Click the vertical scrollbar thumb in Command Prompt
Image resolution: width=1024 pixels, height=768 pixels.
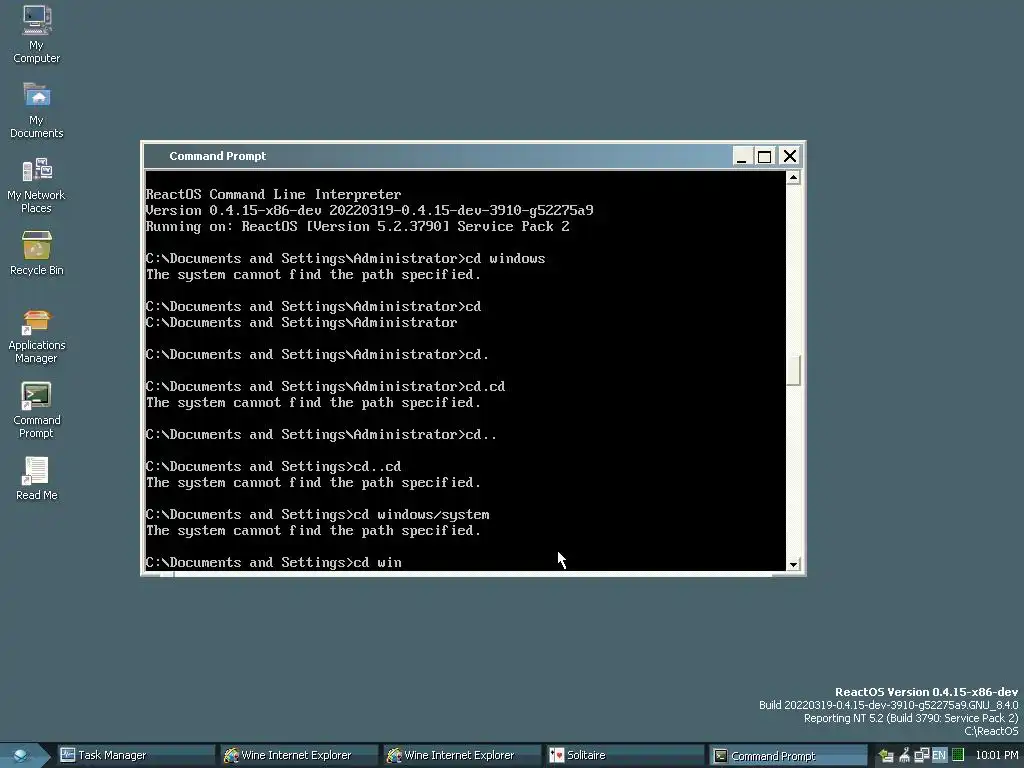(x=793, y=370)
